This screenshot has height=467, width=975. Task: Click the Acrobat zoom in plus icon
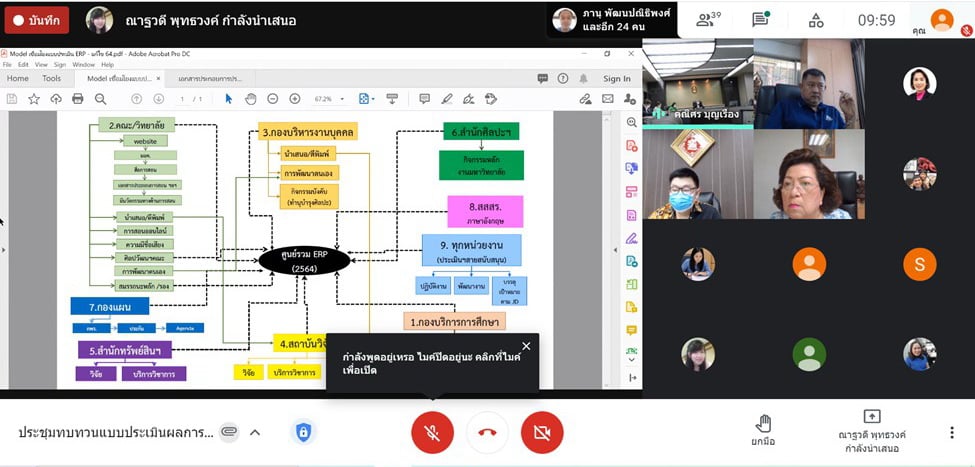(x=294, y=99)
